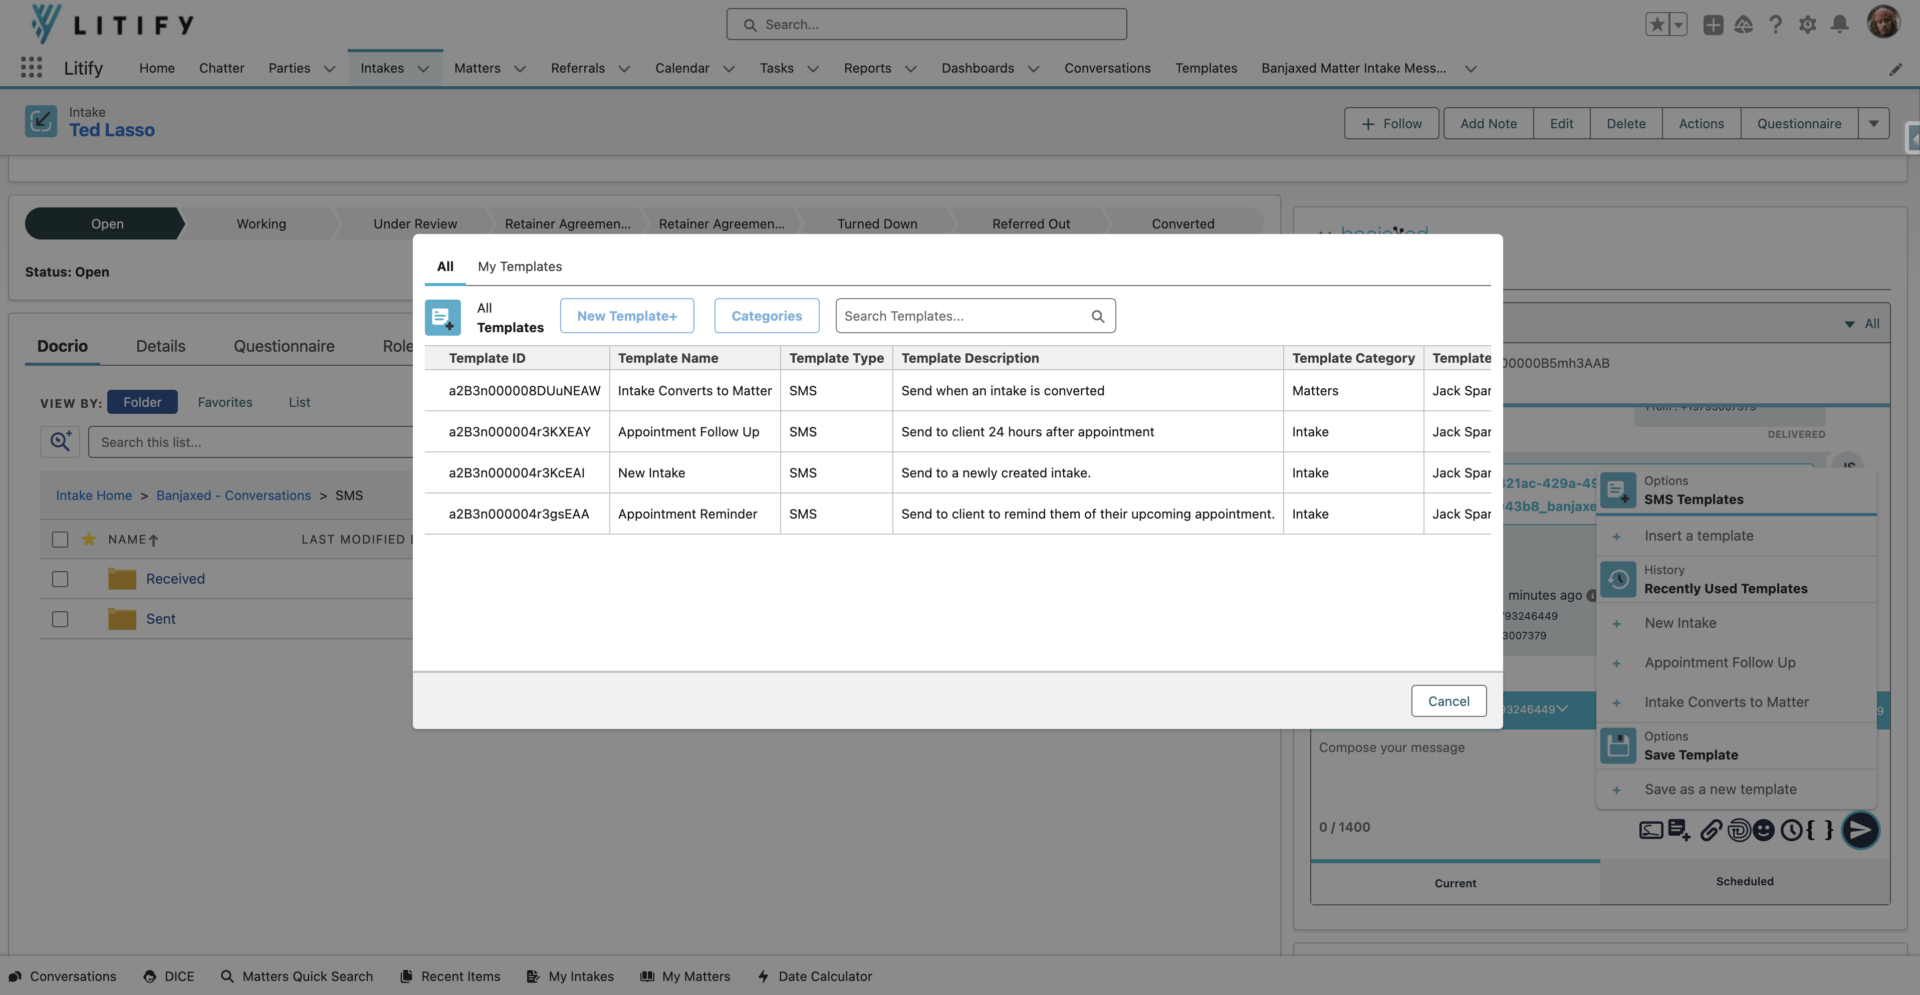
Task: Click the global actions plus icon
Action: (x=1713, y=24)
